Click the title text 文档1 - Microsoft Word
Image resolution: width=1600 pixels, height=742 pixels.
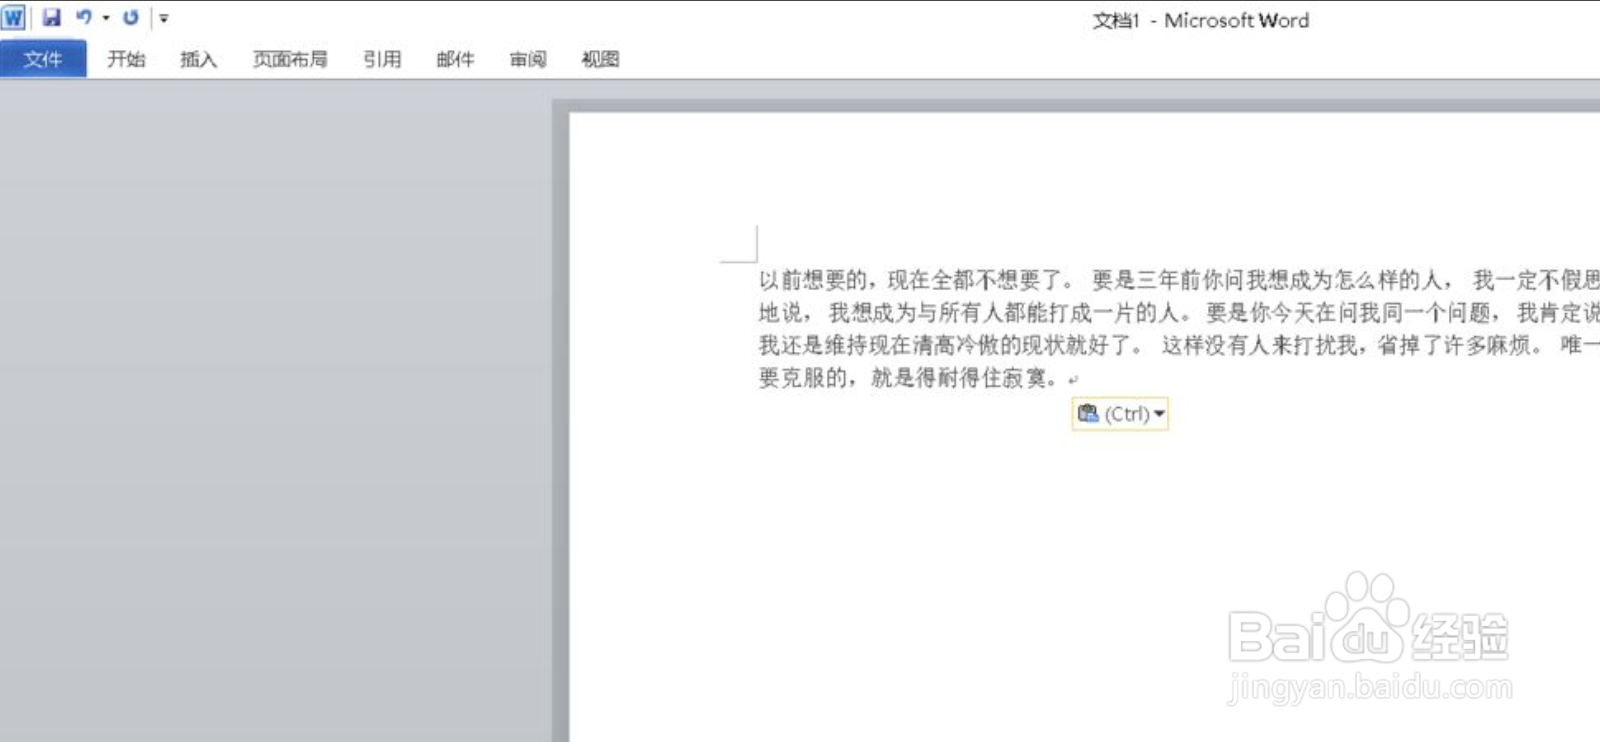click(x=1200, y=20)
